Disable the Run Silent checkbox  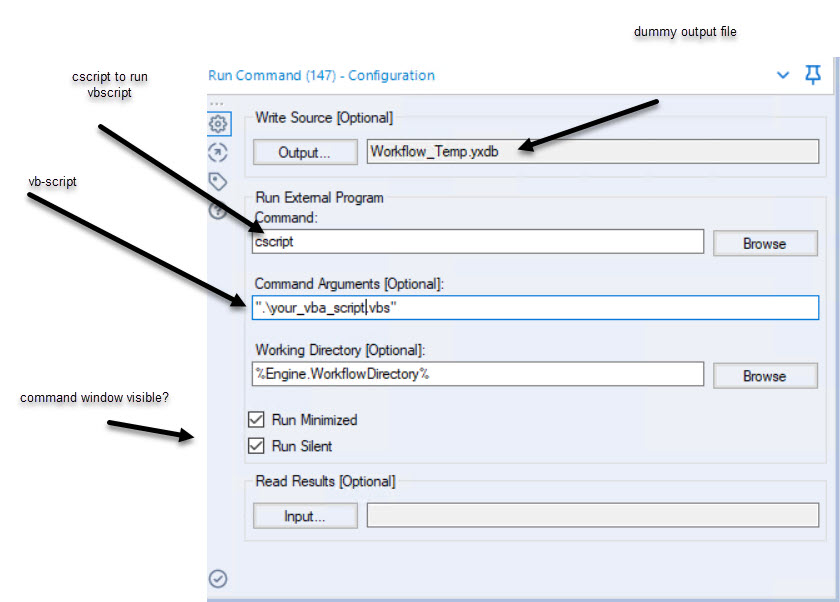point(257,446)
